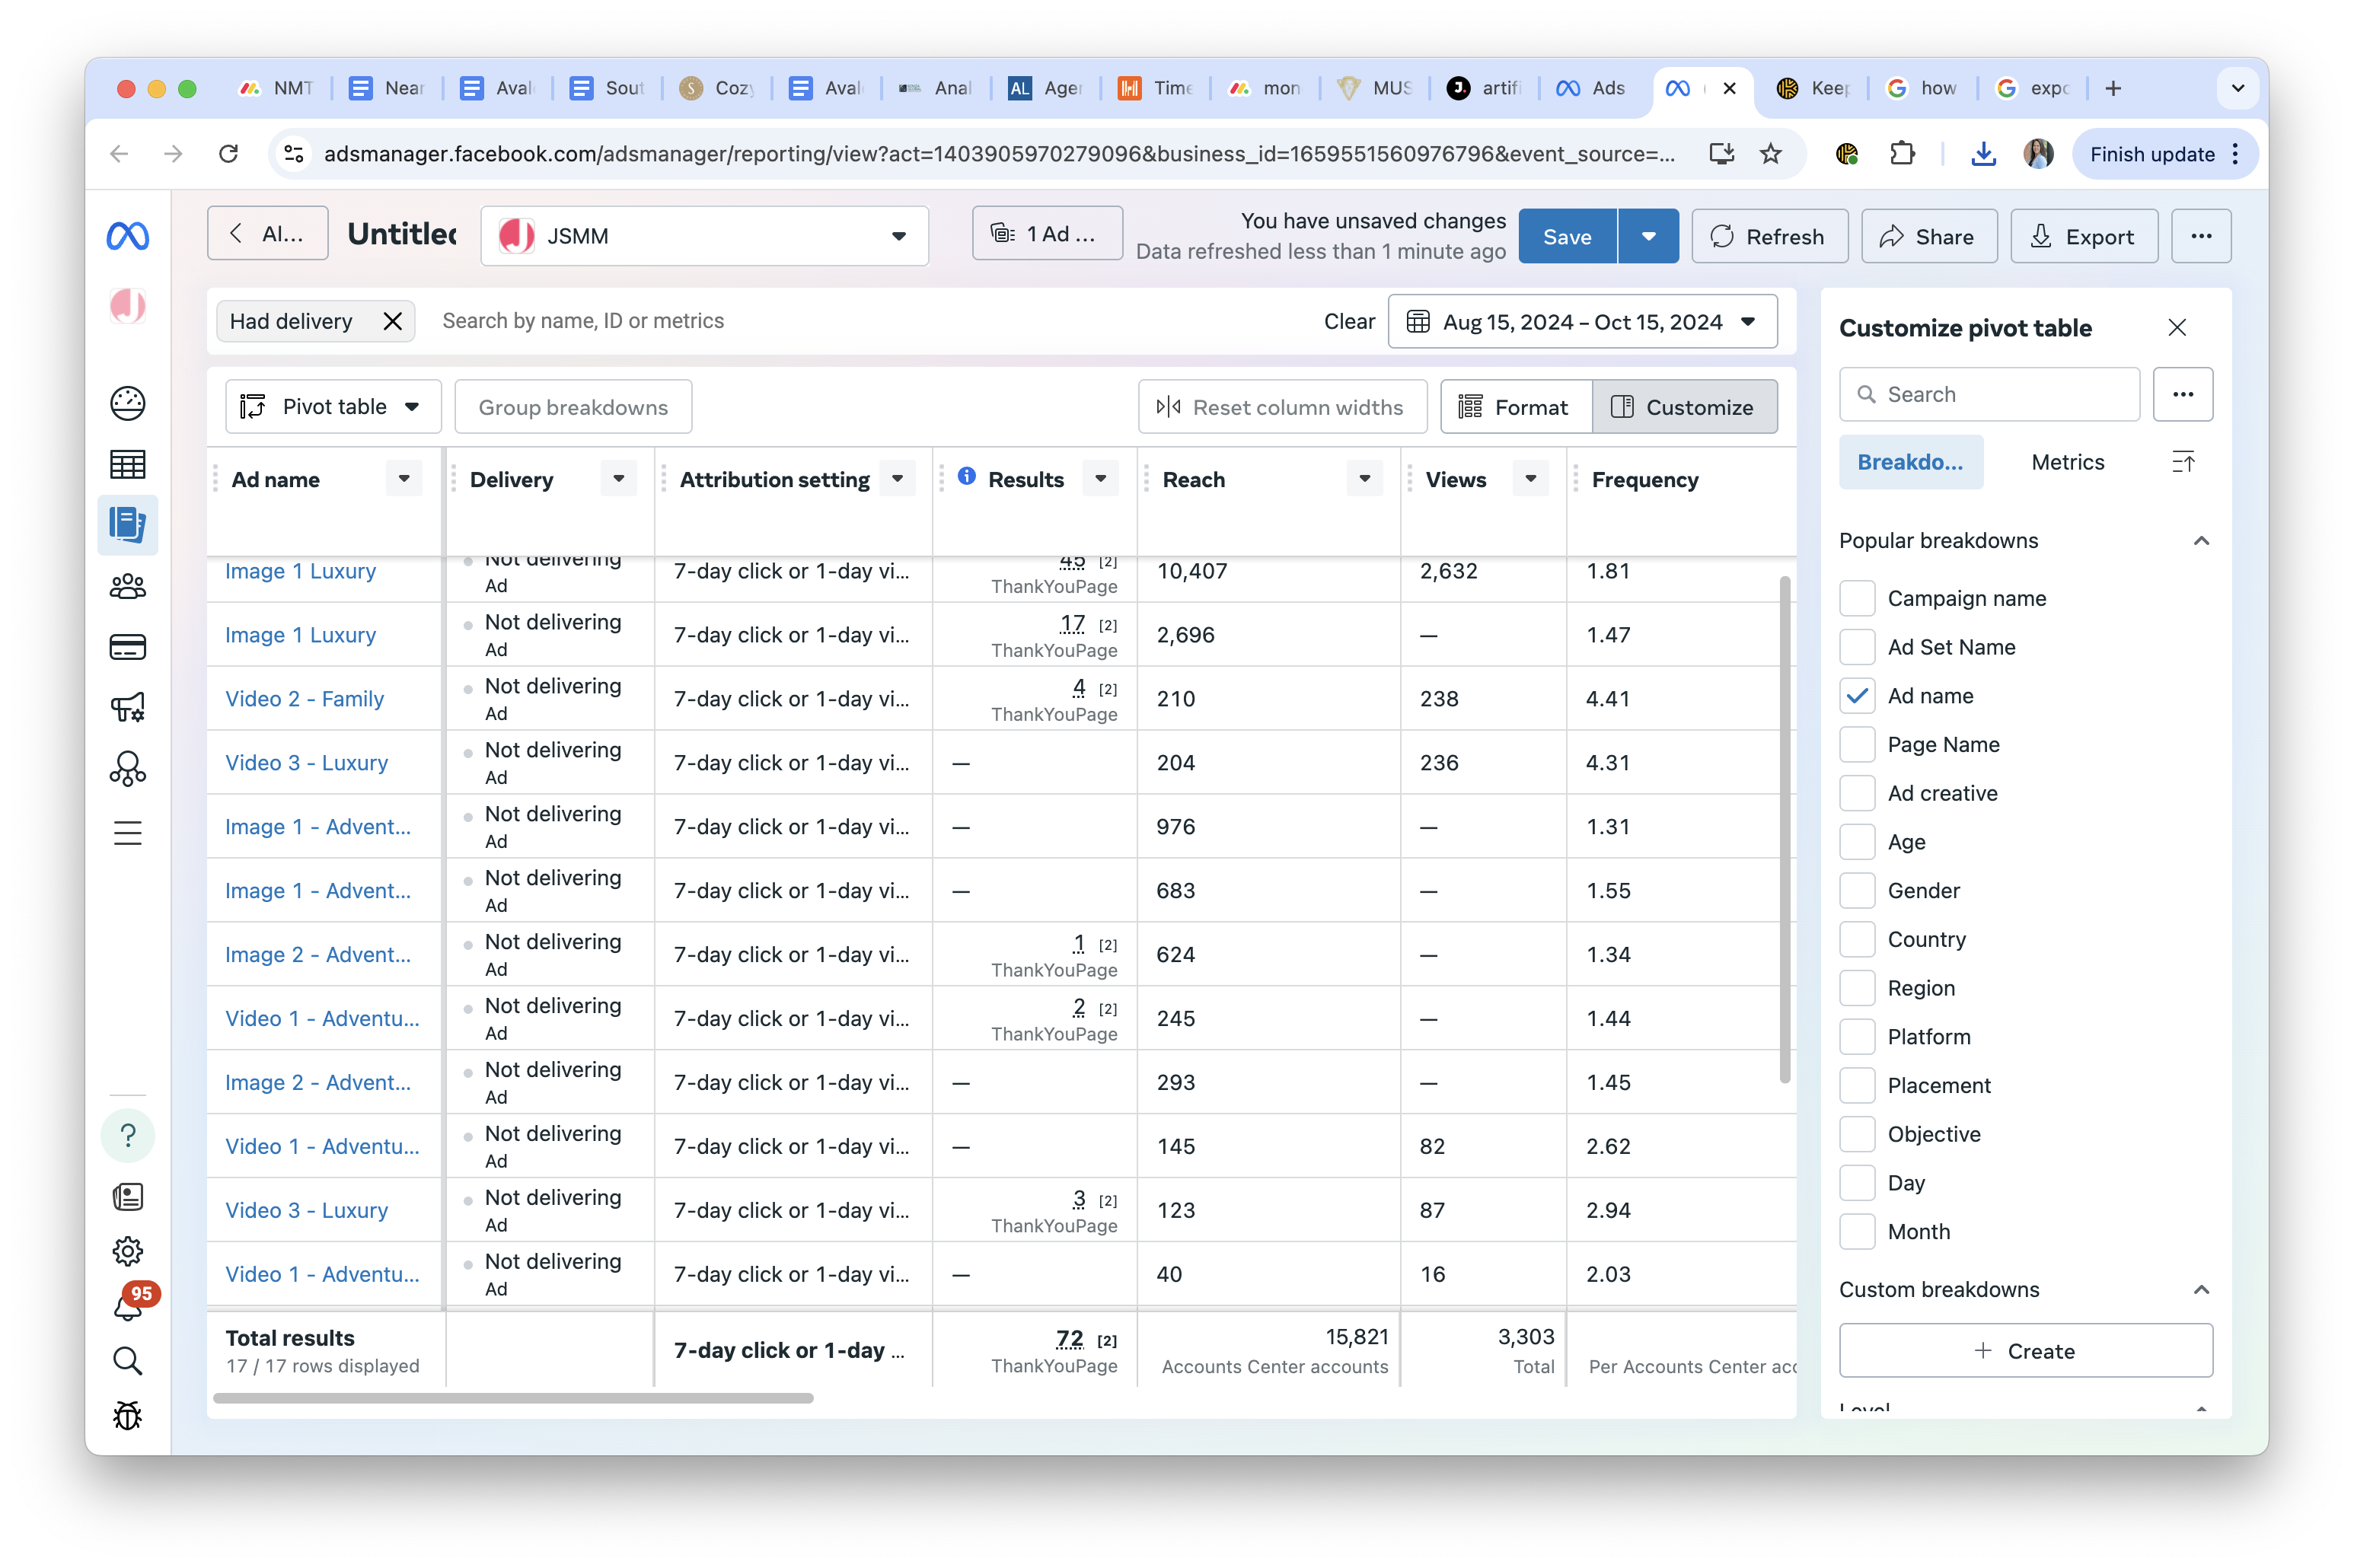Viewport: 2354px width, 1568px height.
Task: Click the browser downloads icon
Action: coord(1983,153)
